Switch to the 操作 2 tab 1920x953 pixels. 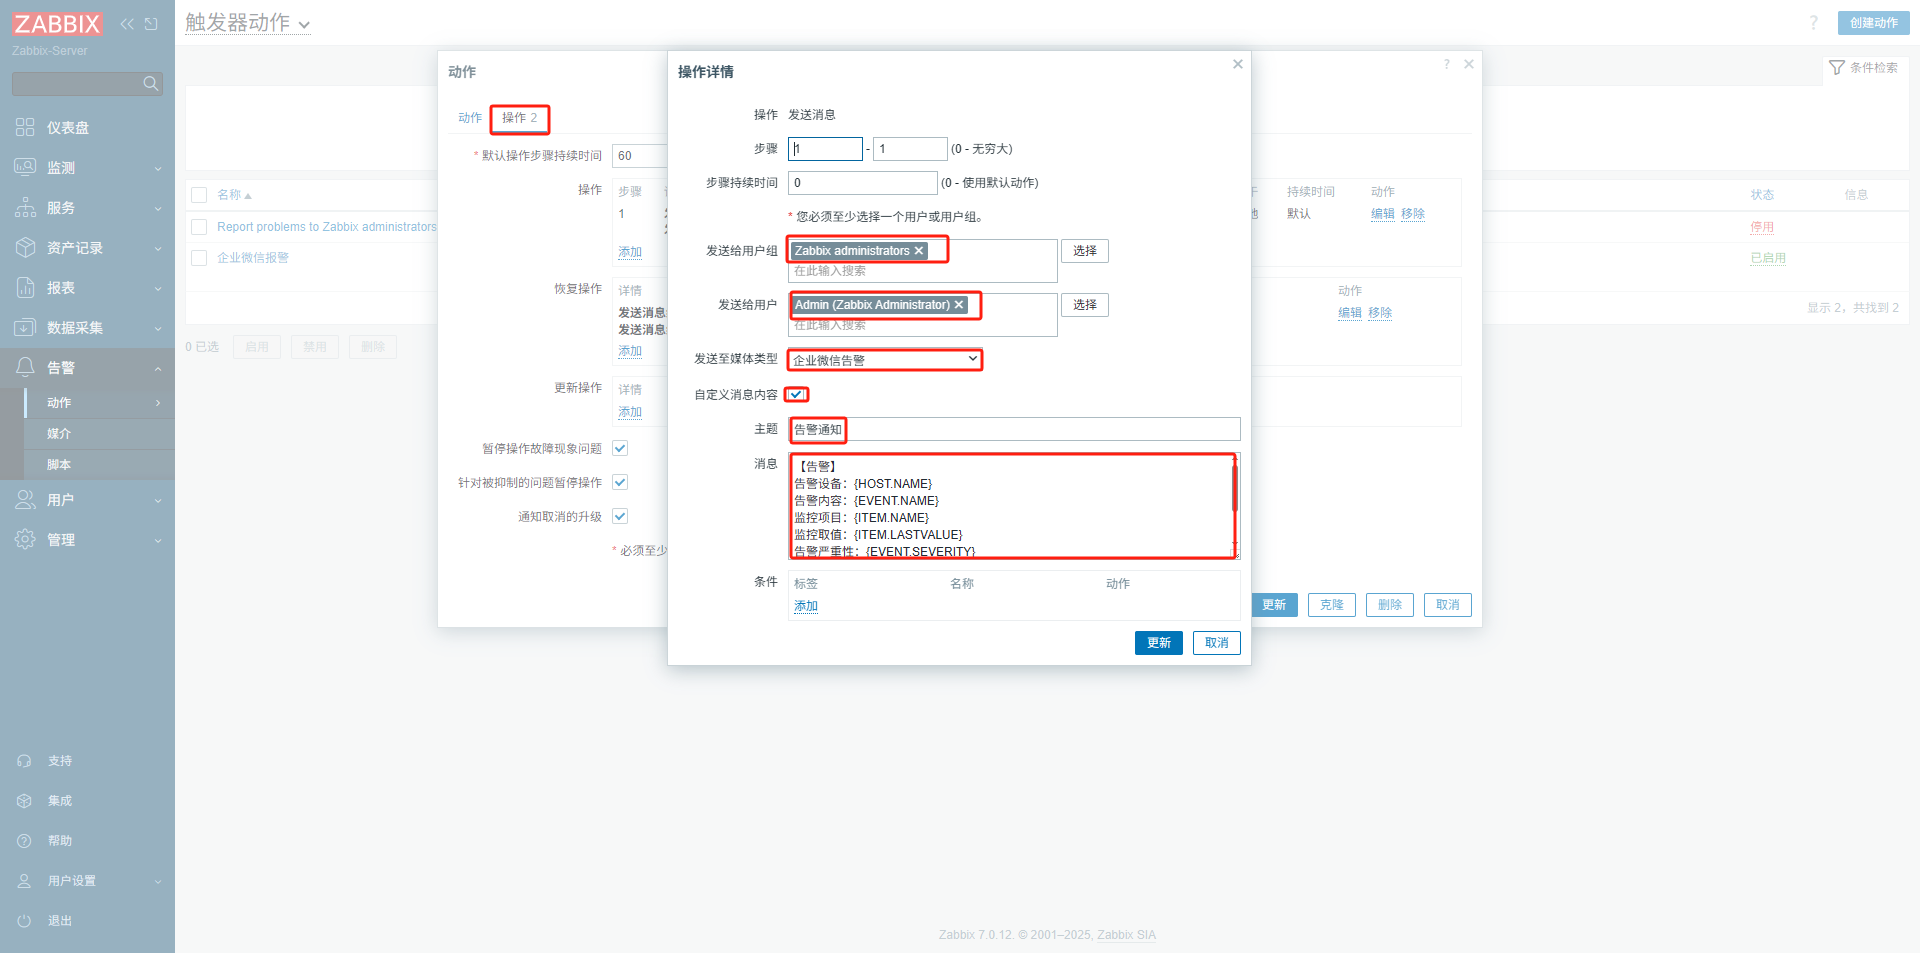tap(520, 118)
